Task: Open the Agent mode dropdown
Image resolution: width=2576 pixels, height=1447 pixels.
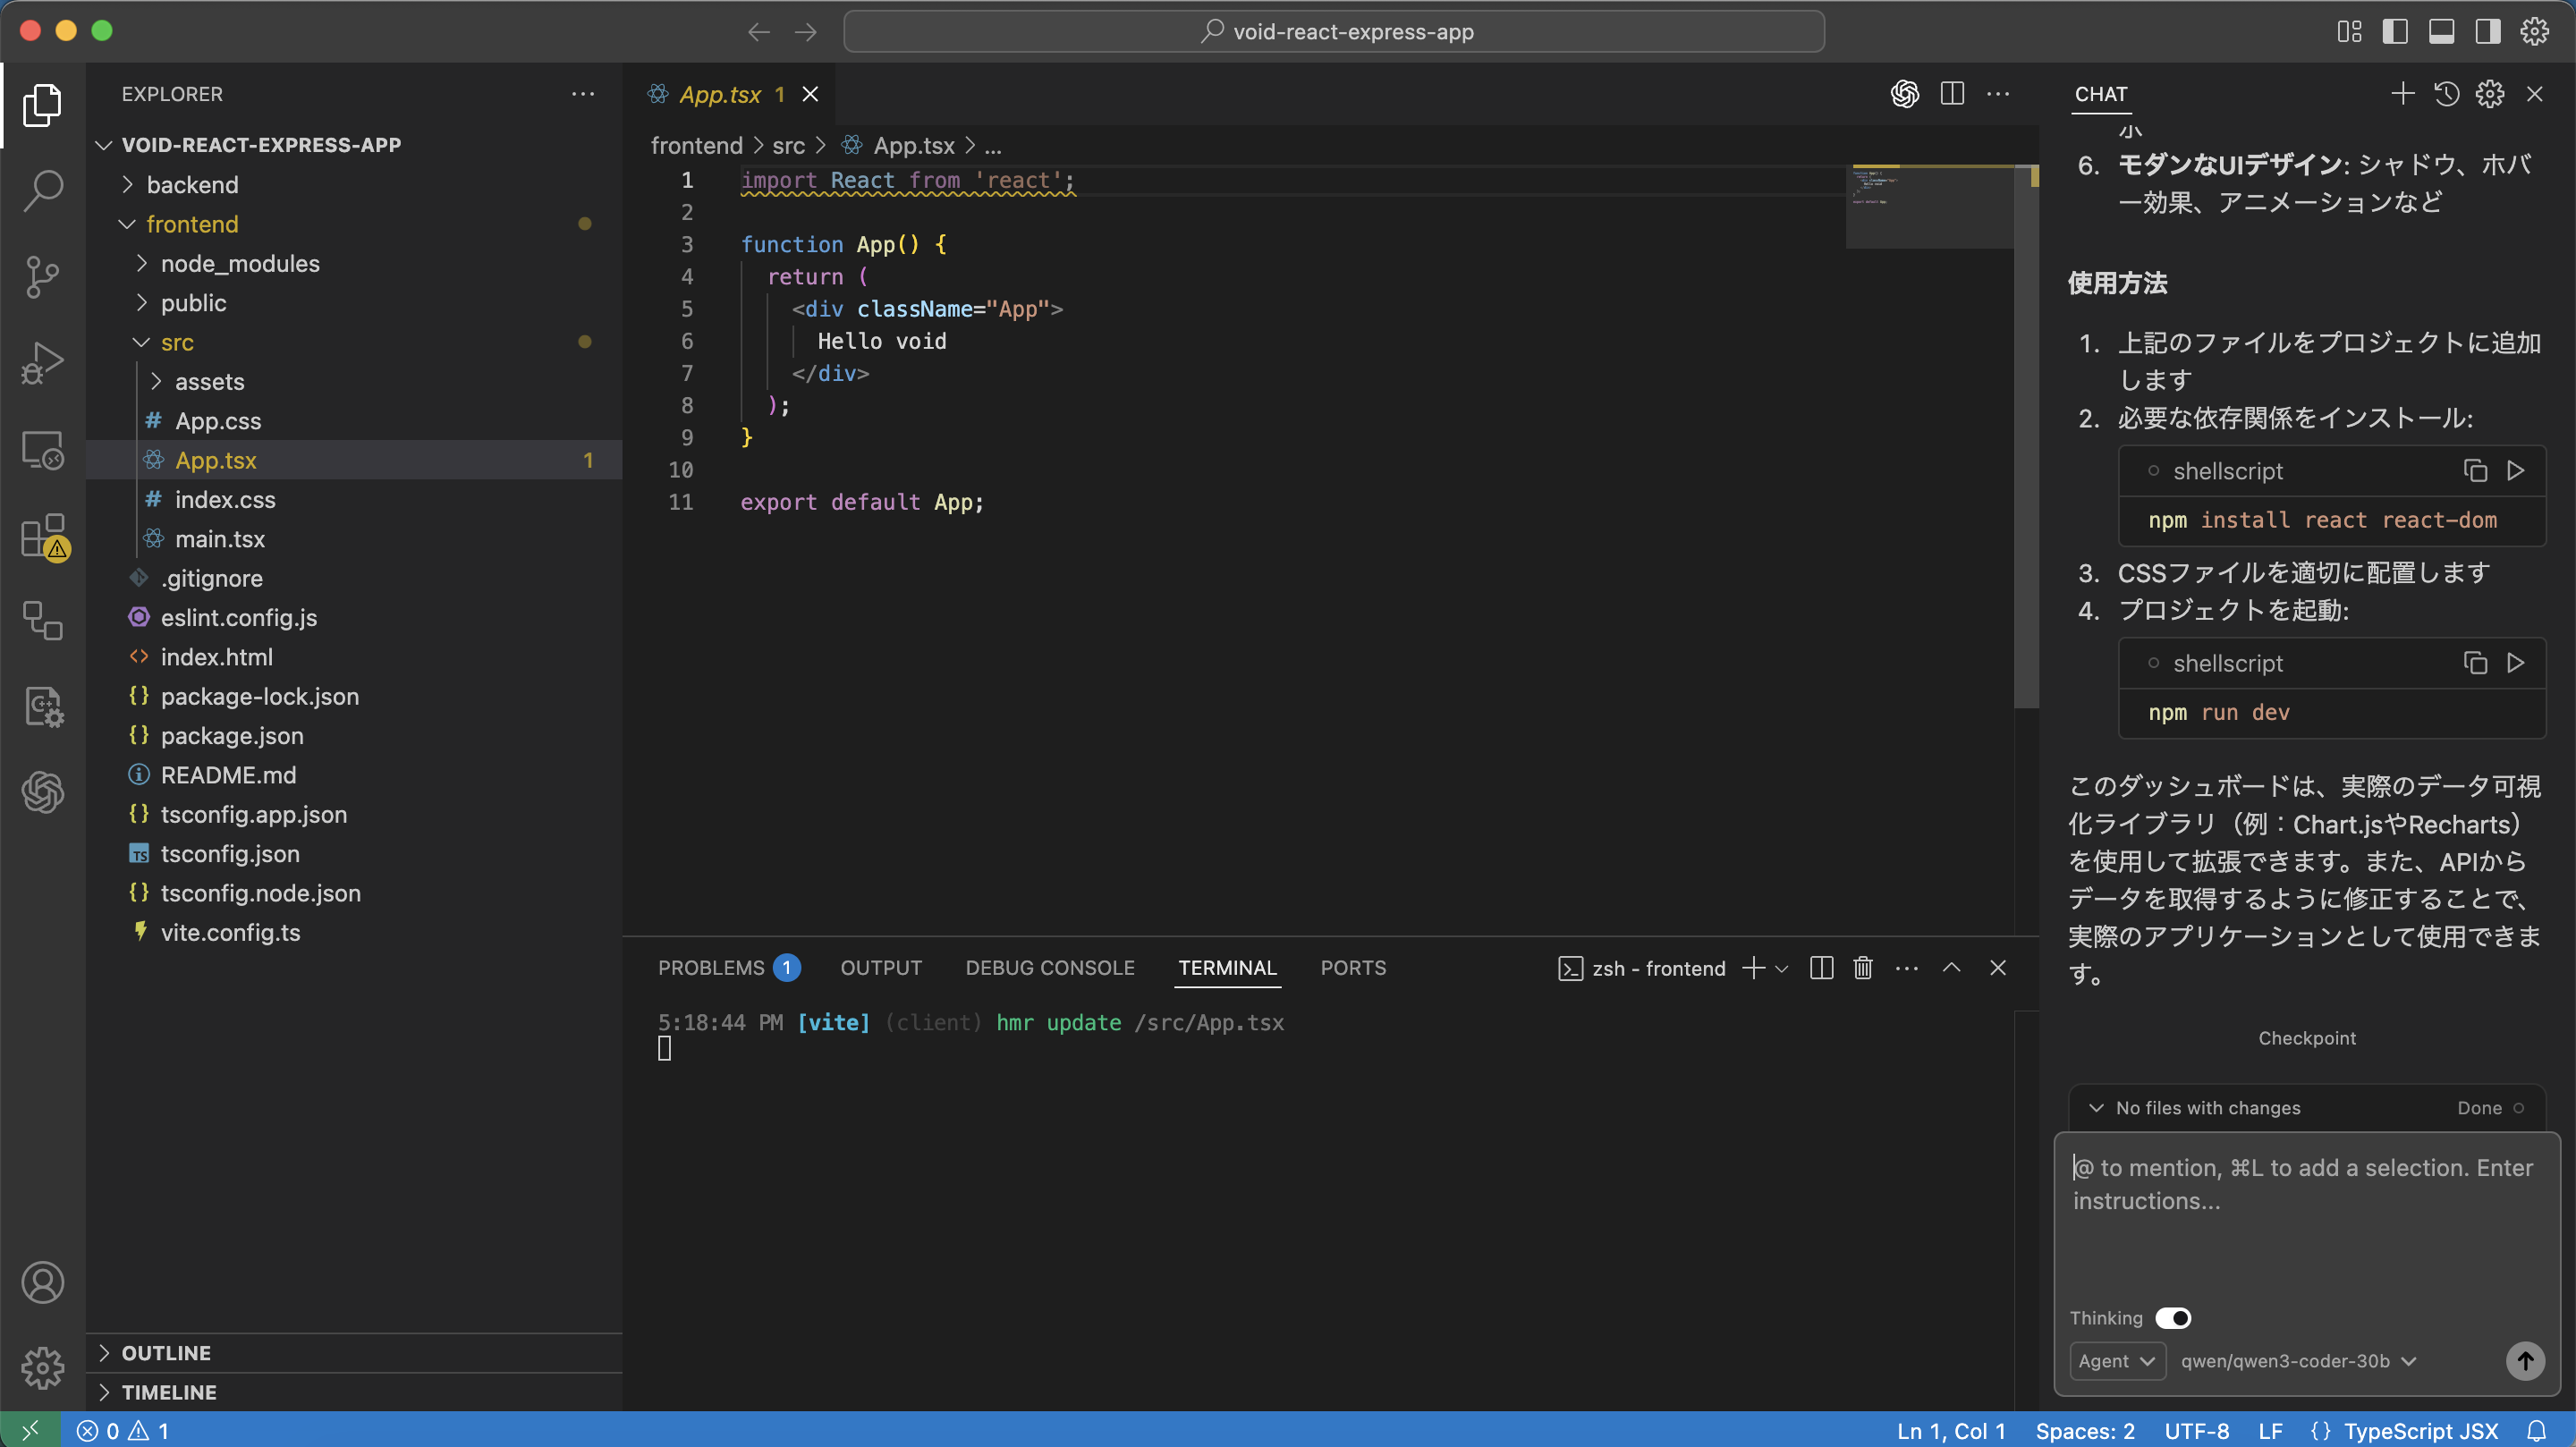Action: 2116,1361
